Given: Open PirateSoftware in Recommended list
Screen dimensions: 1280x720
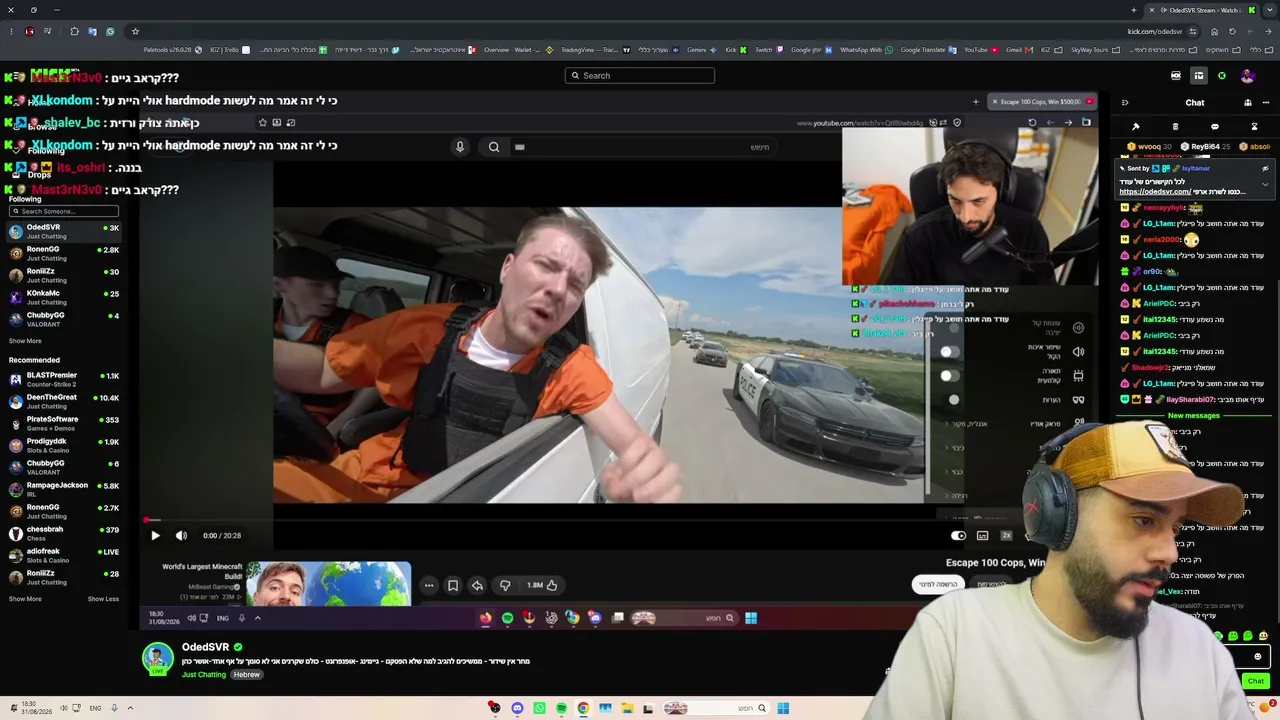Looking at the screenshot, I should tap(64, 423).
